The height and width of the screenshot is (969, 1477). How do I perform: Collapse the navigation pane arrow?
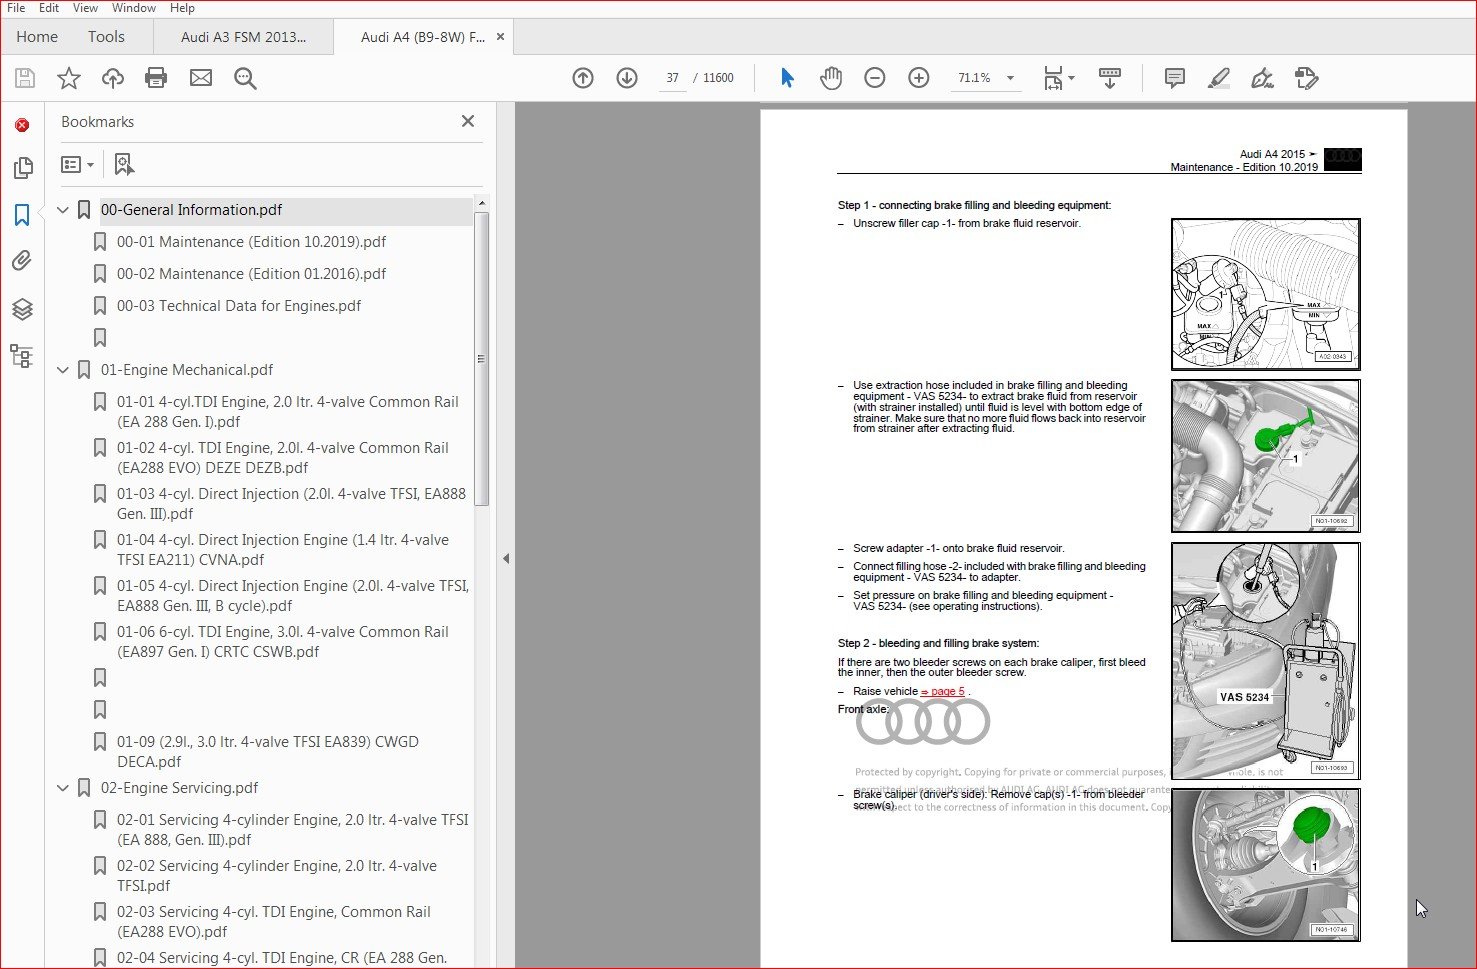[x=506, y=559]
